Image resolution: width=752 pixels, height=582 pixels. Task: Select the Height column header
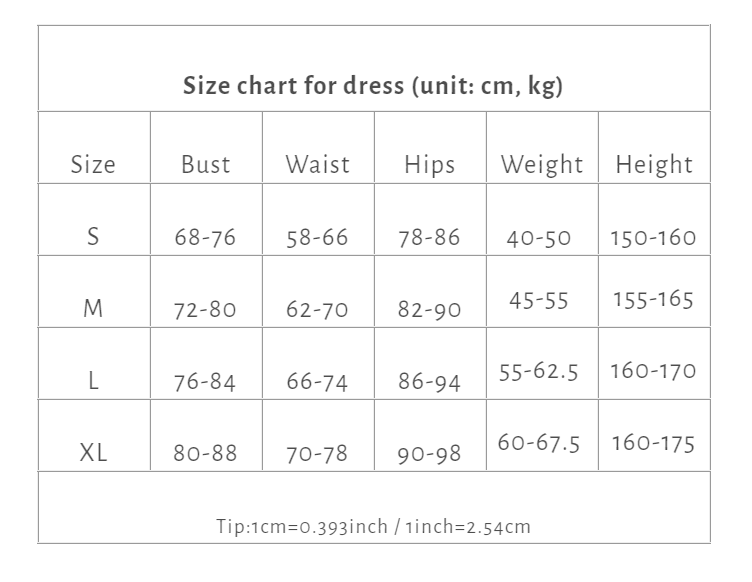654,164
